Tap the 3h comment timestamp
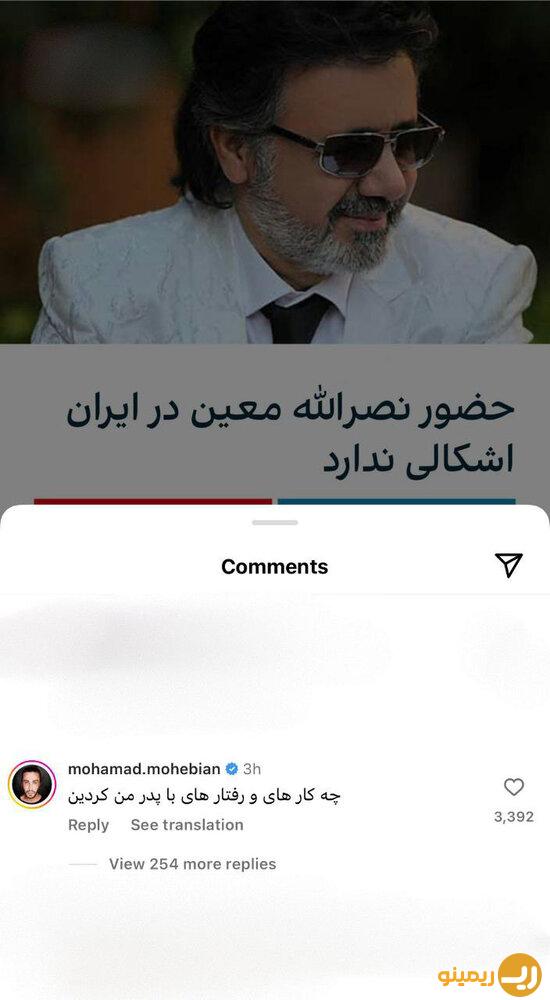Screen dimensions: 550x1000 (252, 769)
